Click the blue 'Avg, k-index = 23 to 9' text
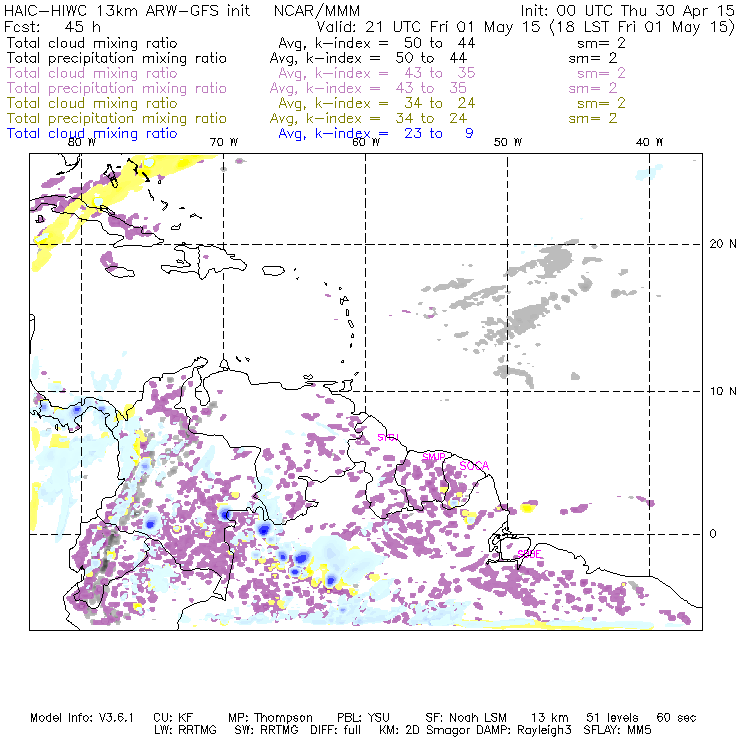 click(376, 134)
